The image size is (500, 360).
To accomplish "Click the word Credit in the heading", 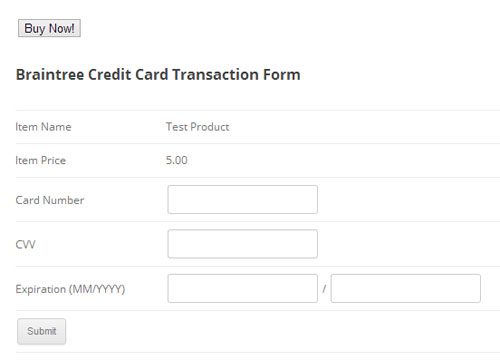I will pyautogui.click(x=110, y=75).
